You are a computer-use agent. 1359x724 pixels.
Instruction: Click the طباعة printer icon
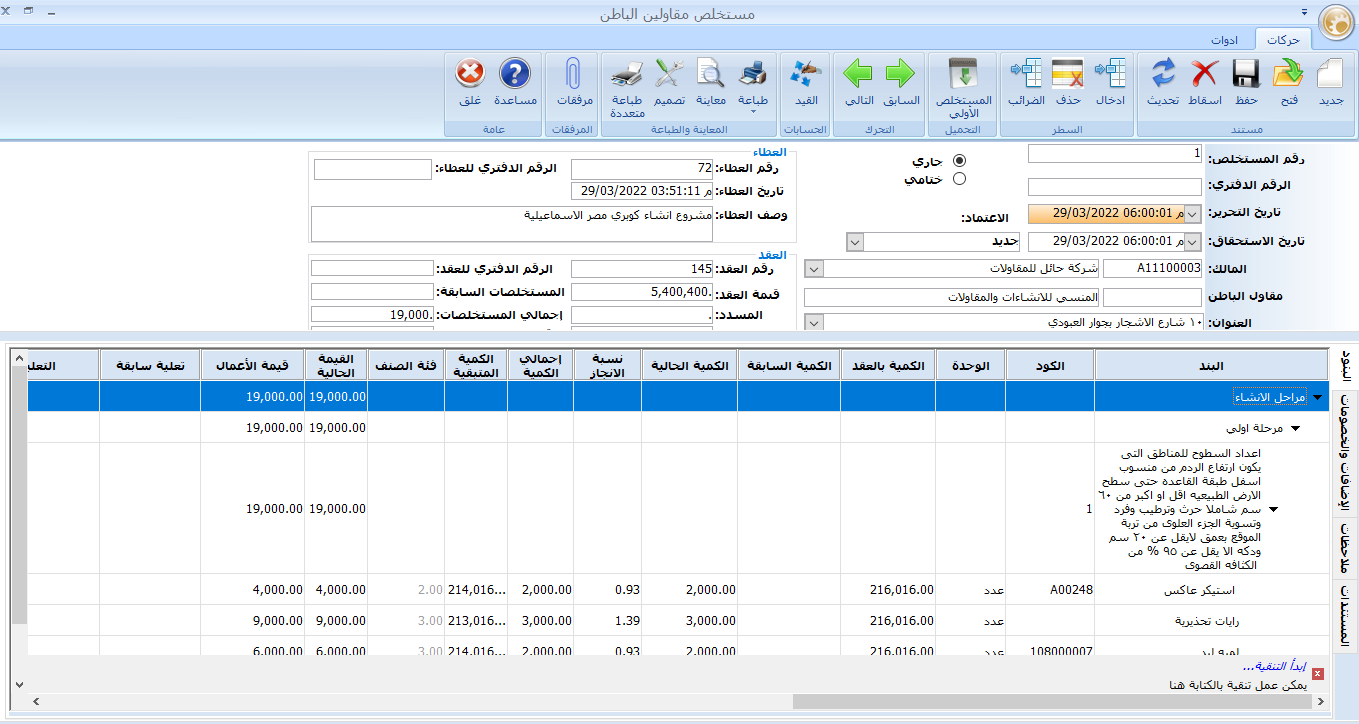(x=753, y=74)
